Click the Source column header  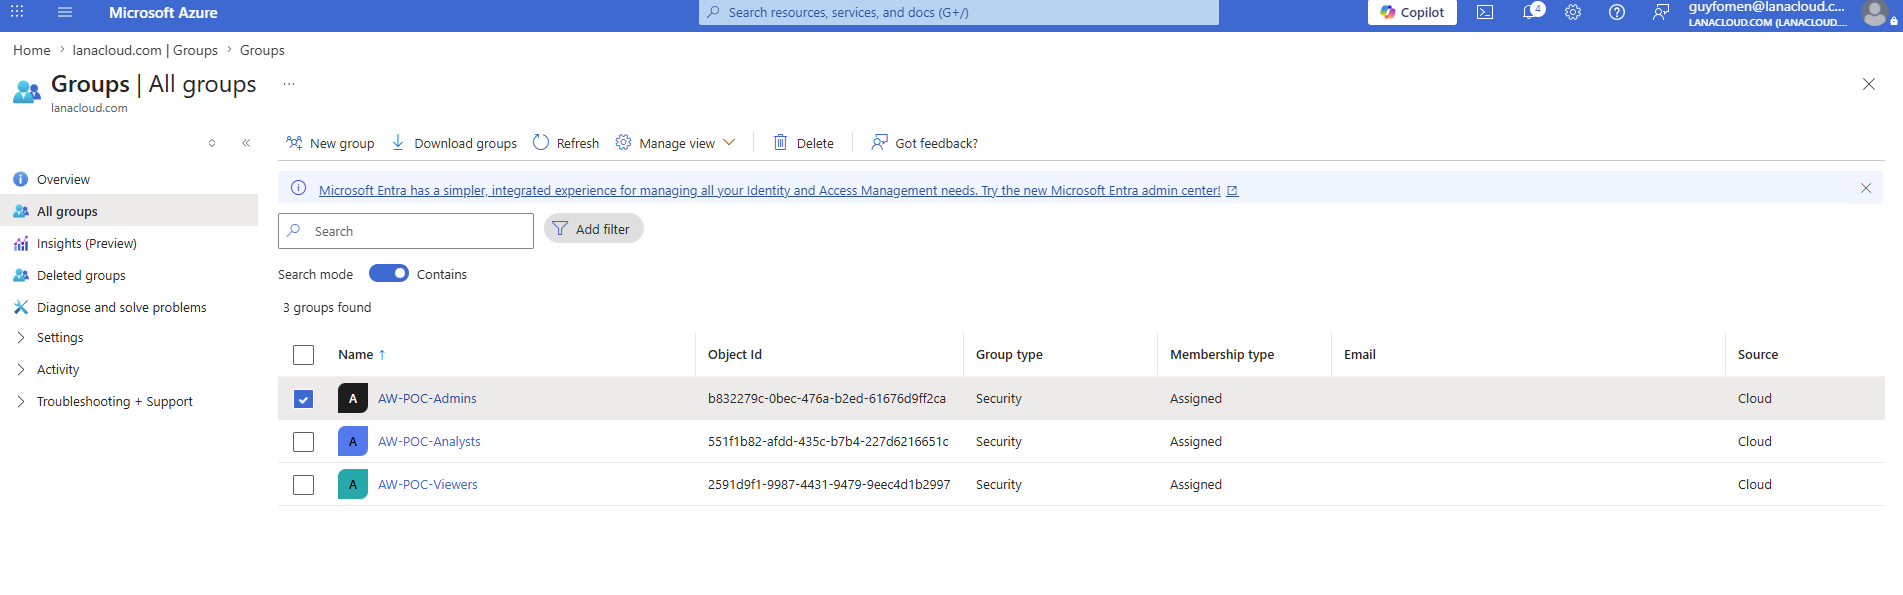tap(1758, 354)
